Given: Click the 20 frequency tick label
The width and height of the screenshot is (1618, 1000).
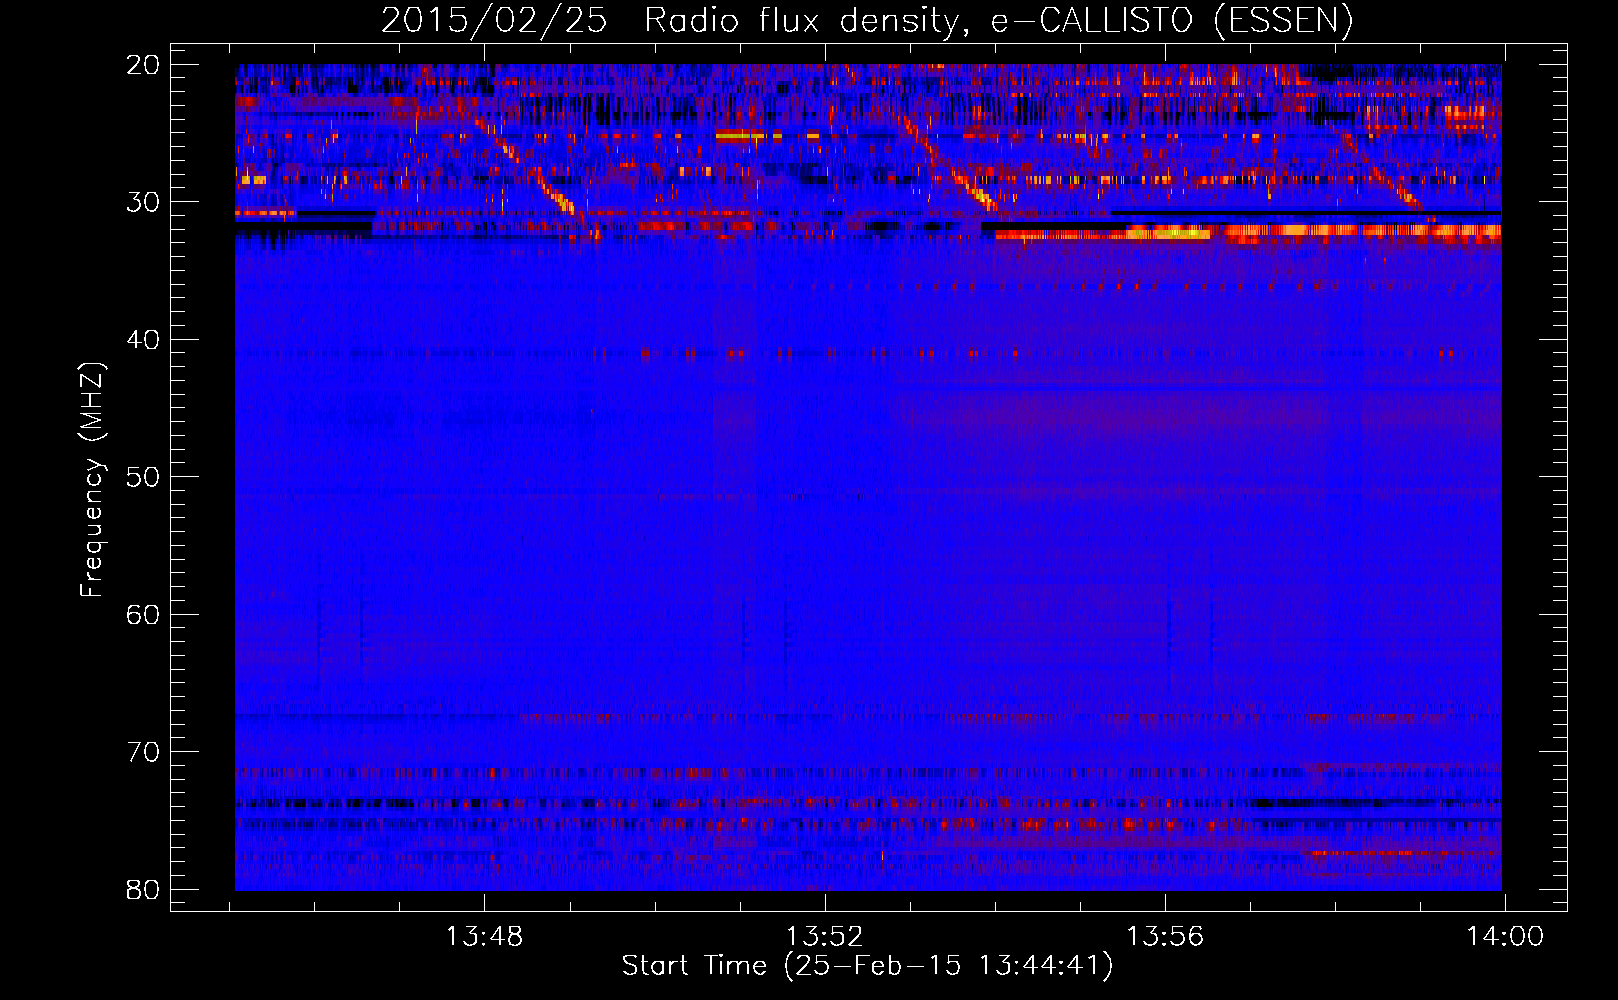Looking at the screenshot, I should coord(143,65).
